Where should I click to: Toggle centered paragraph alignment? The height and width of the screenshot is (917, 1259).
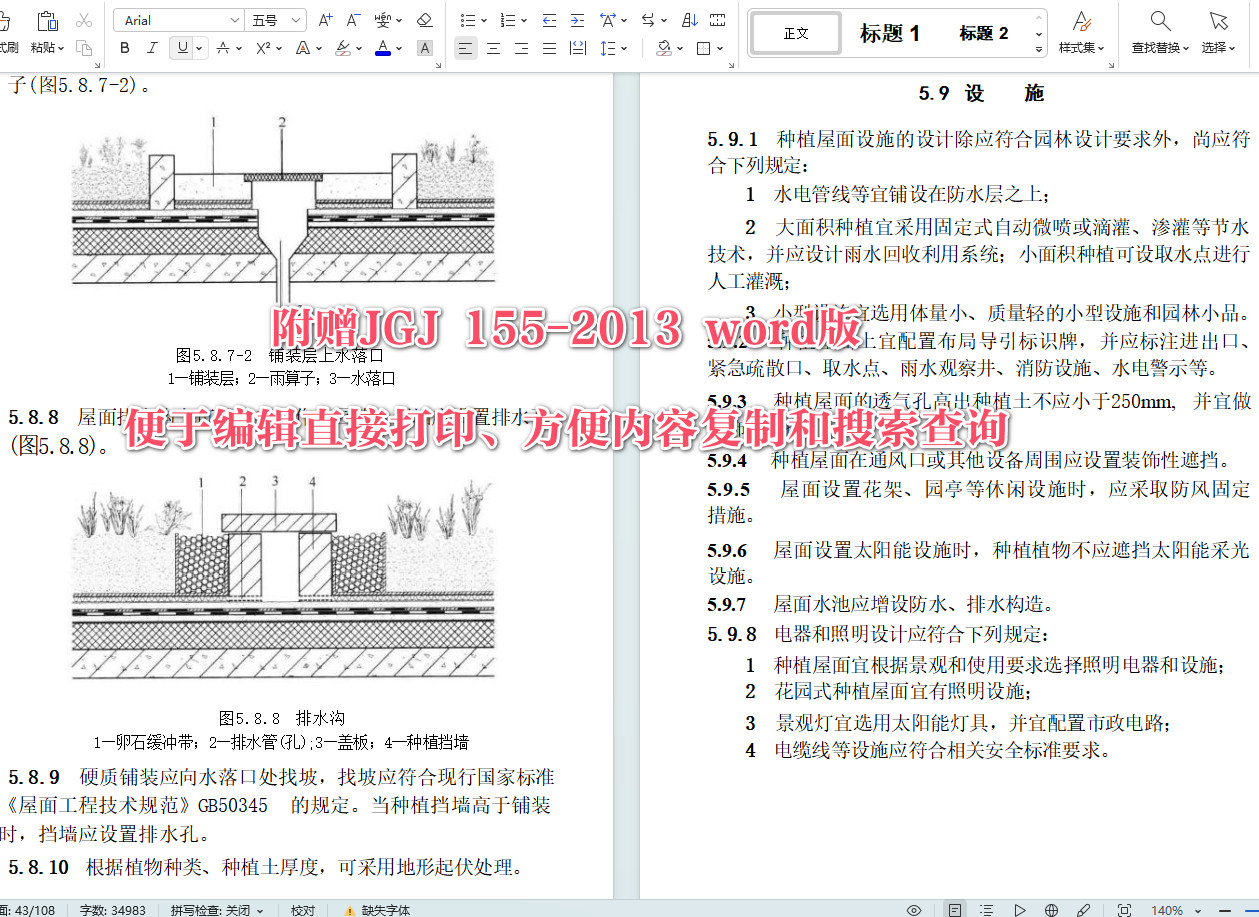(493, 47)
